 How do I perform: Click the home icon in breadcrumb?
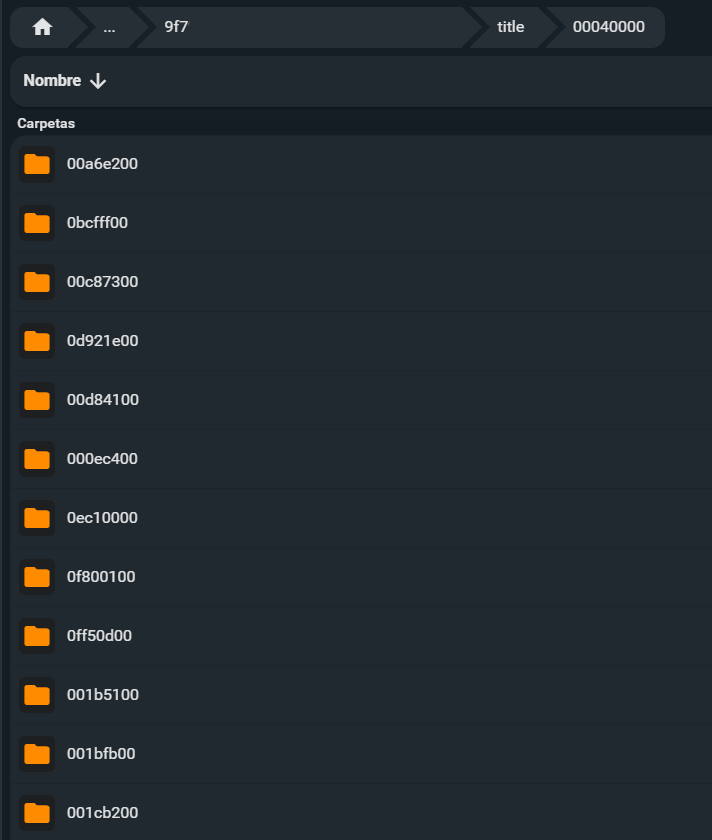42,27
